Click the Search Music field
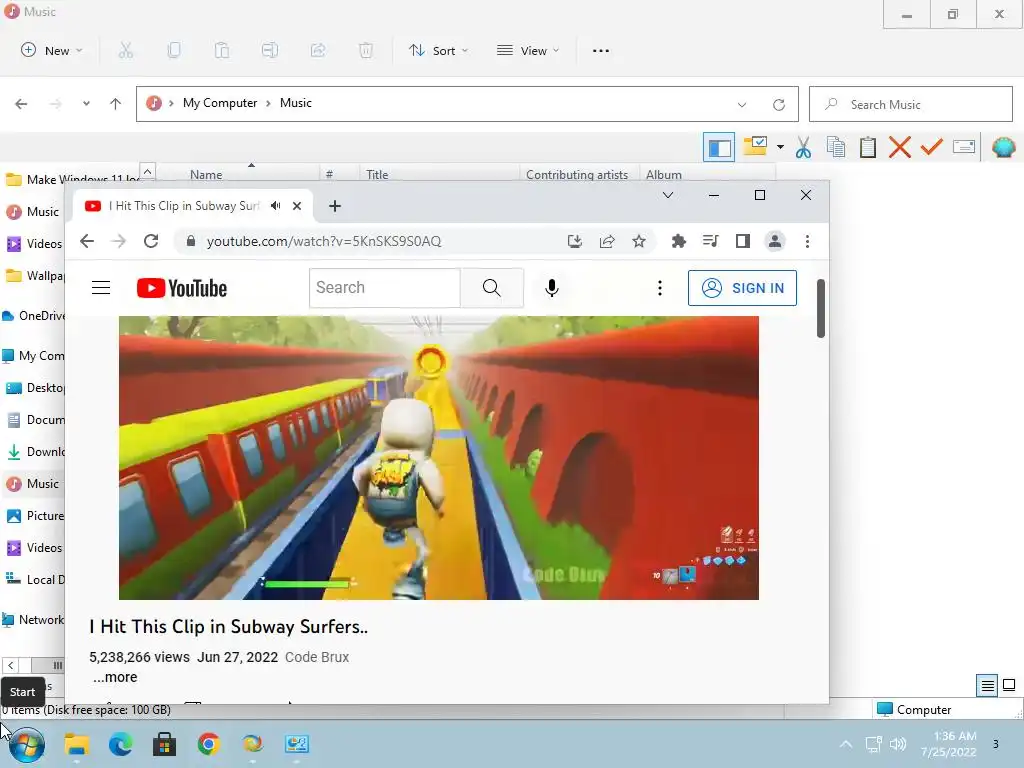The height and width of the screenshot is (768, 1024). pyautogui.click(x=910, y=104)
